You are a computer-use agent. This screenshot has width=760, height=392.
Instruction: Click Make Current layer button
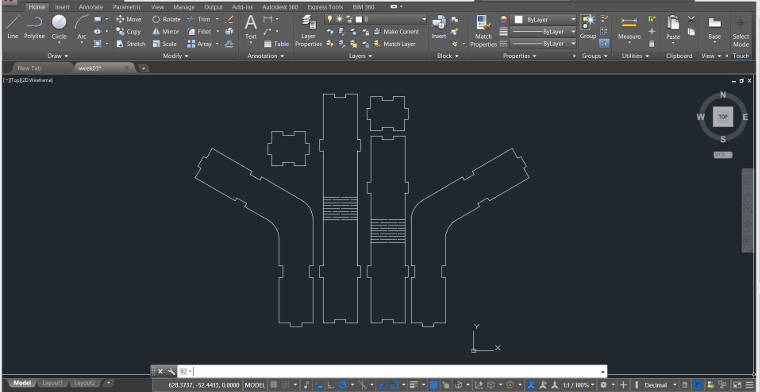pos(396,31)
